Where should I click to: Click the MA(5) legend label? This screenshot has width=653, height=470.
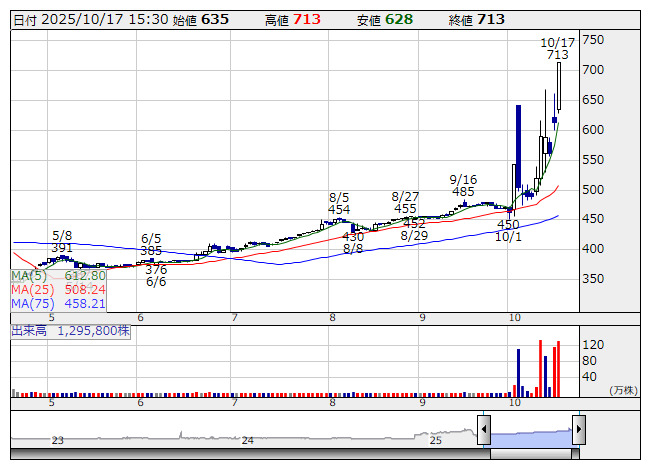pyautogui.click(x=28, y=275)
